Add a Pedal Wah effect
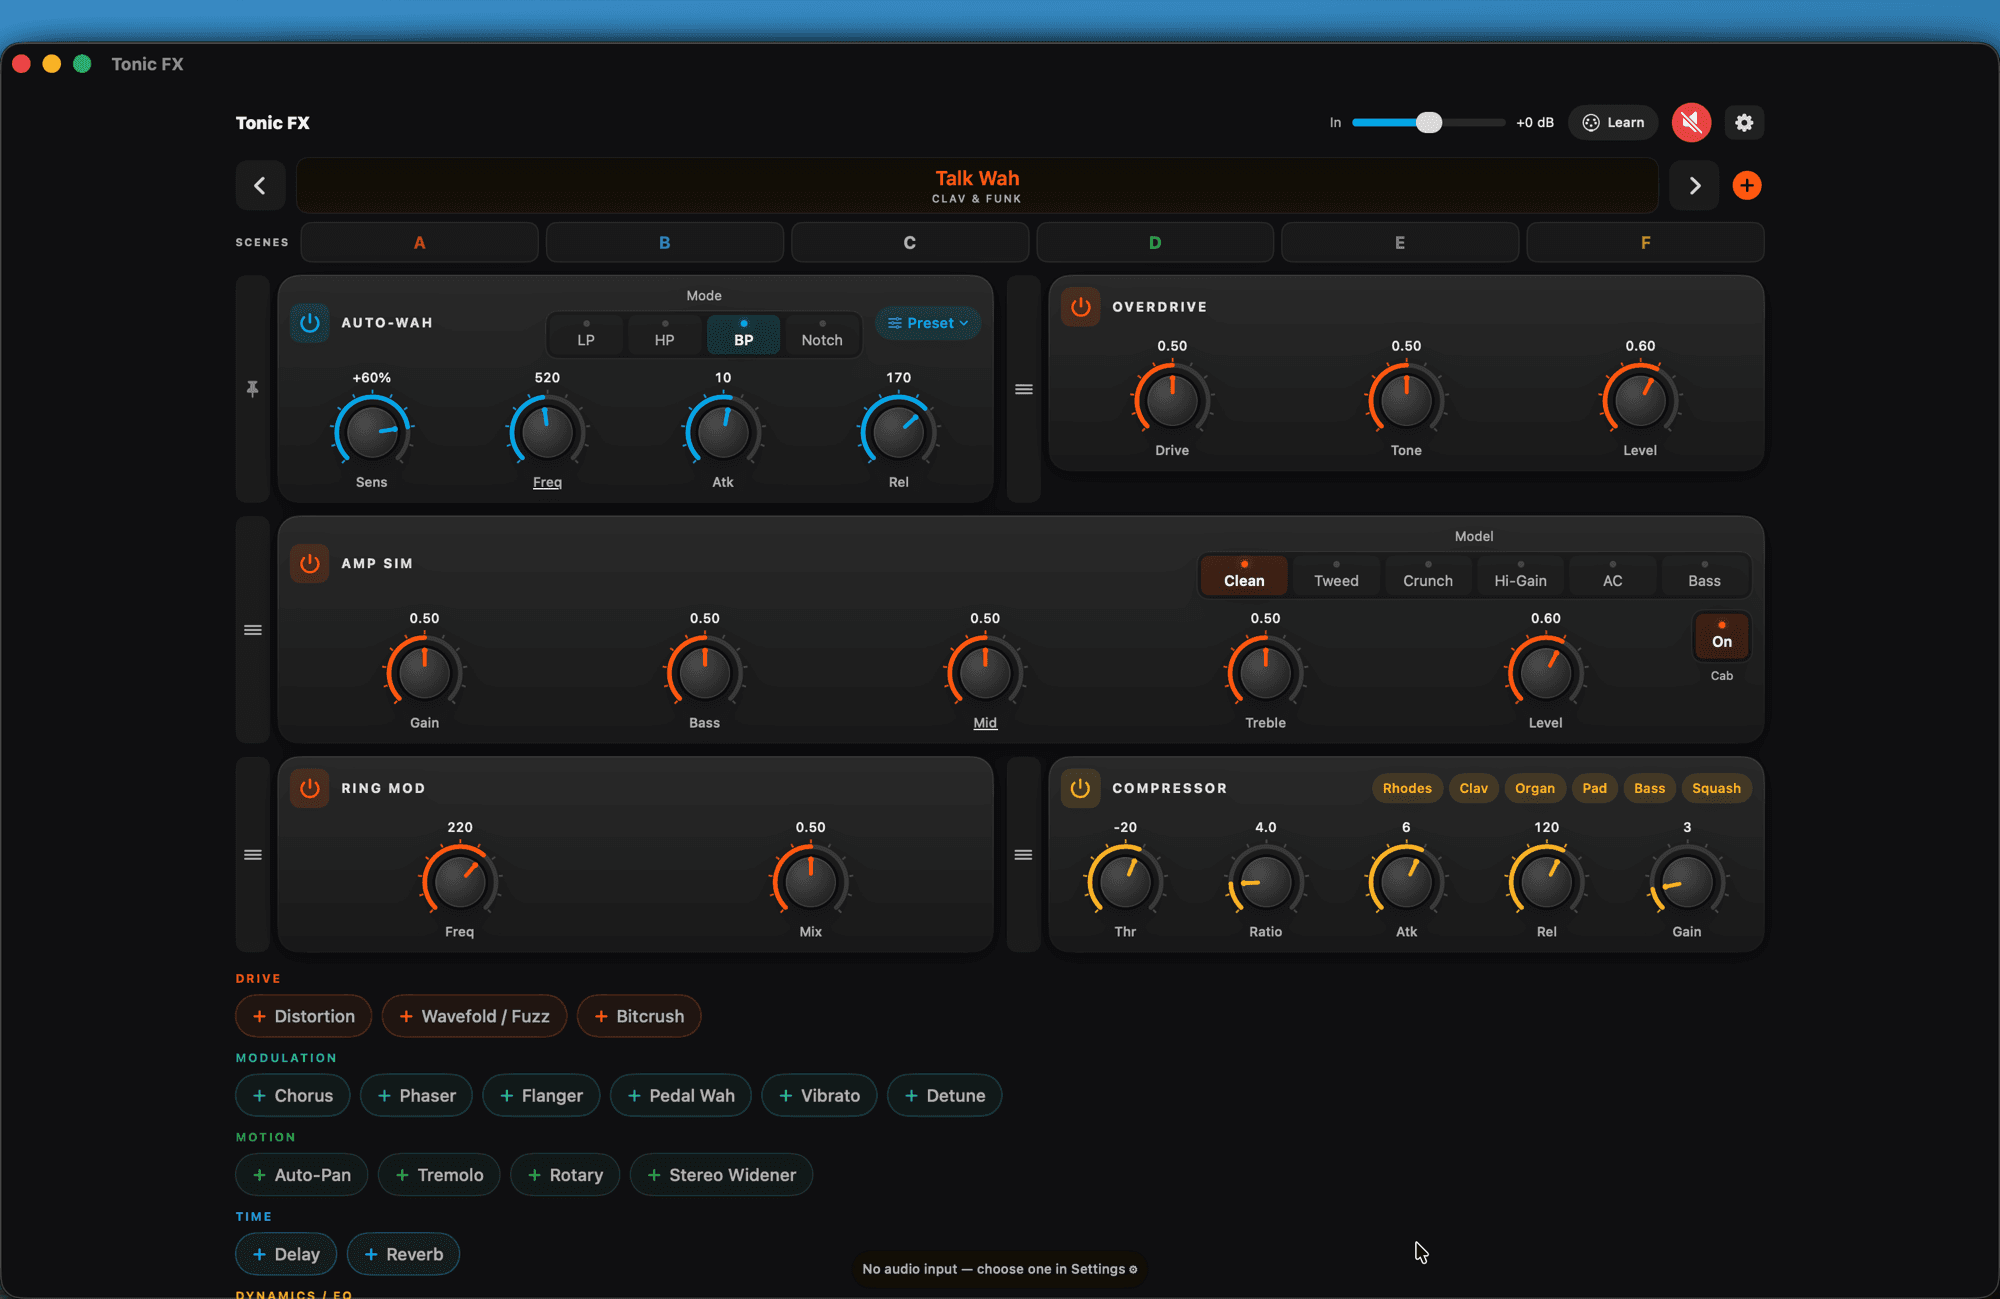2000x1299 pixels. [681, 1096]
